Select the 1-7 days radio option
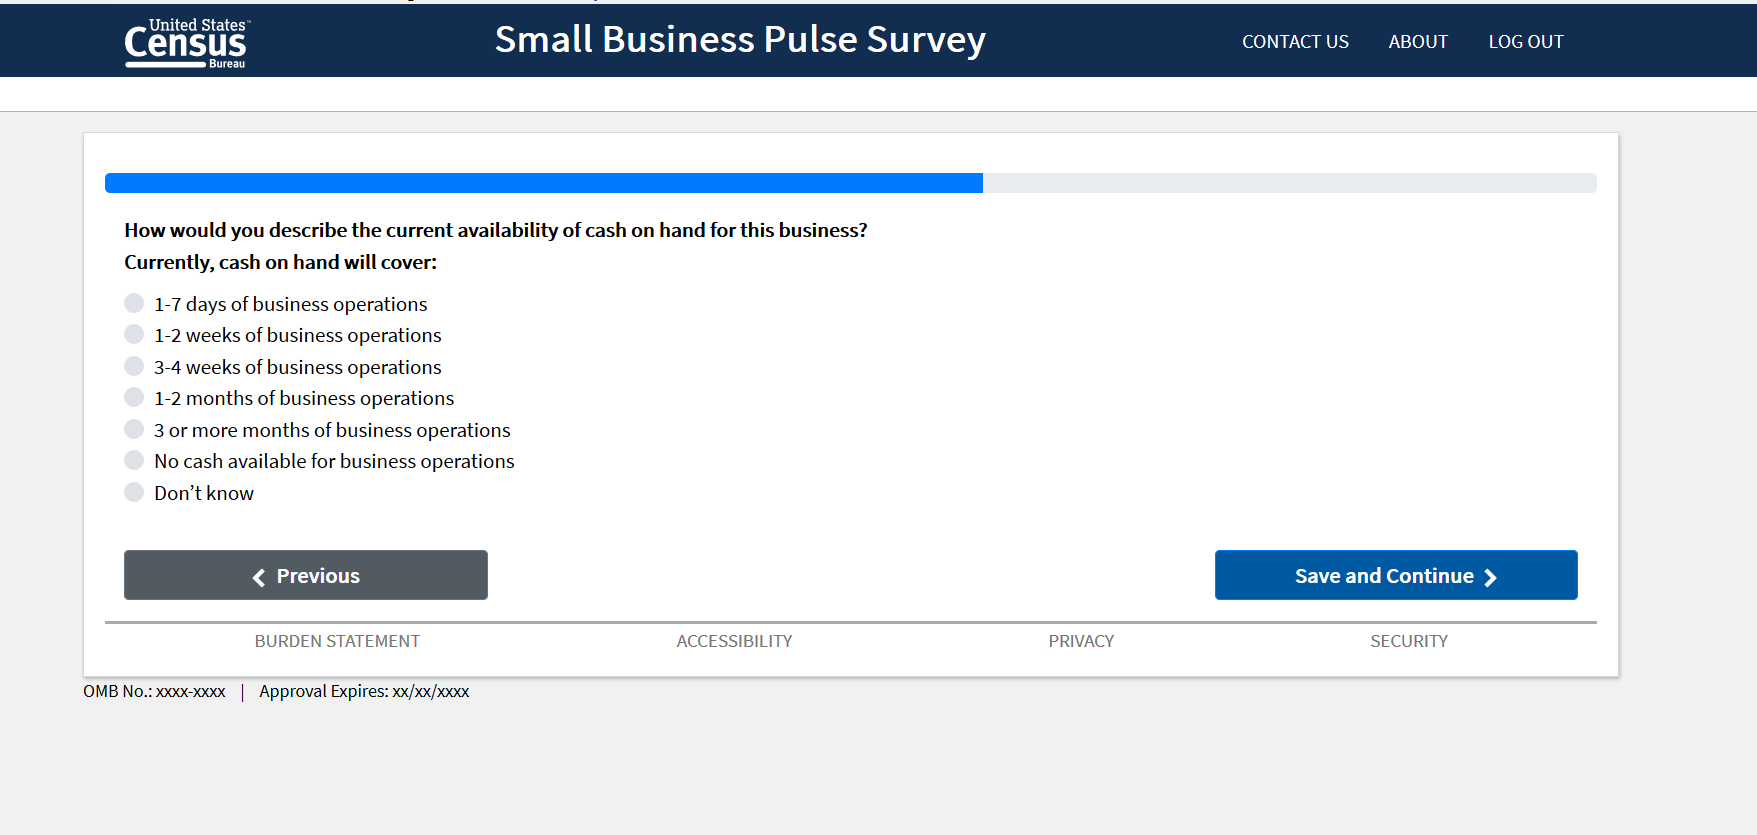The width and height of the screenshot is (1757, 835). (134, 303)
